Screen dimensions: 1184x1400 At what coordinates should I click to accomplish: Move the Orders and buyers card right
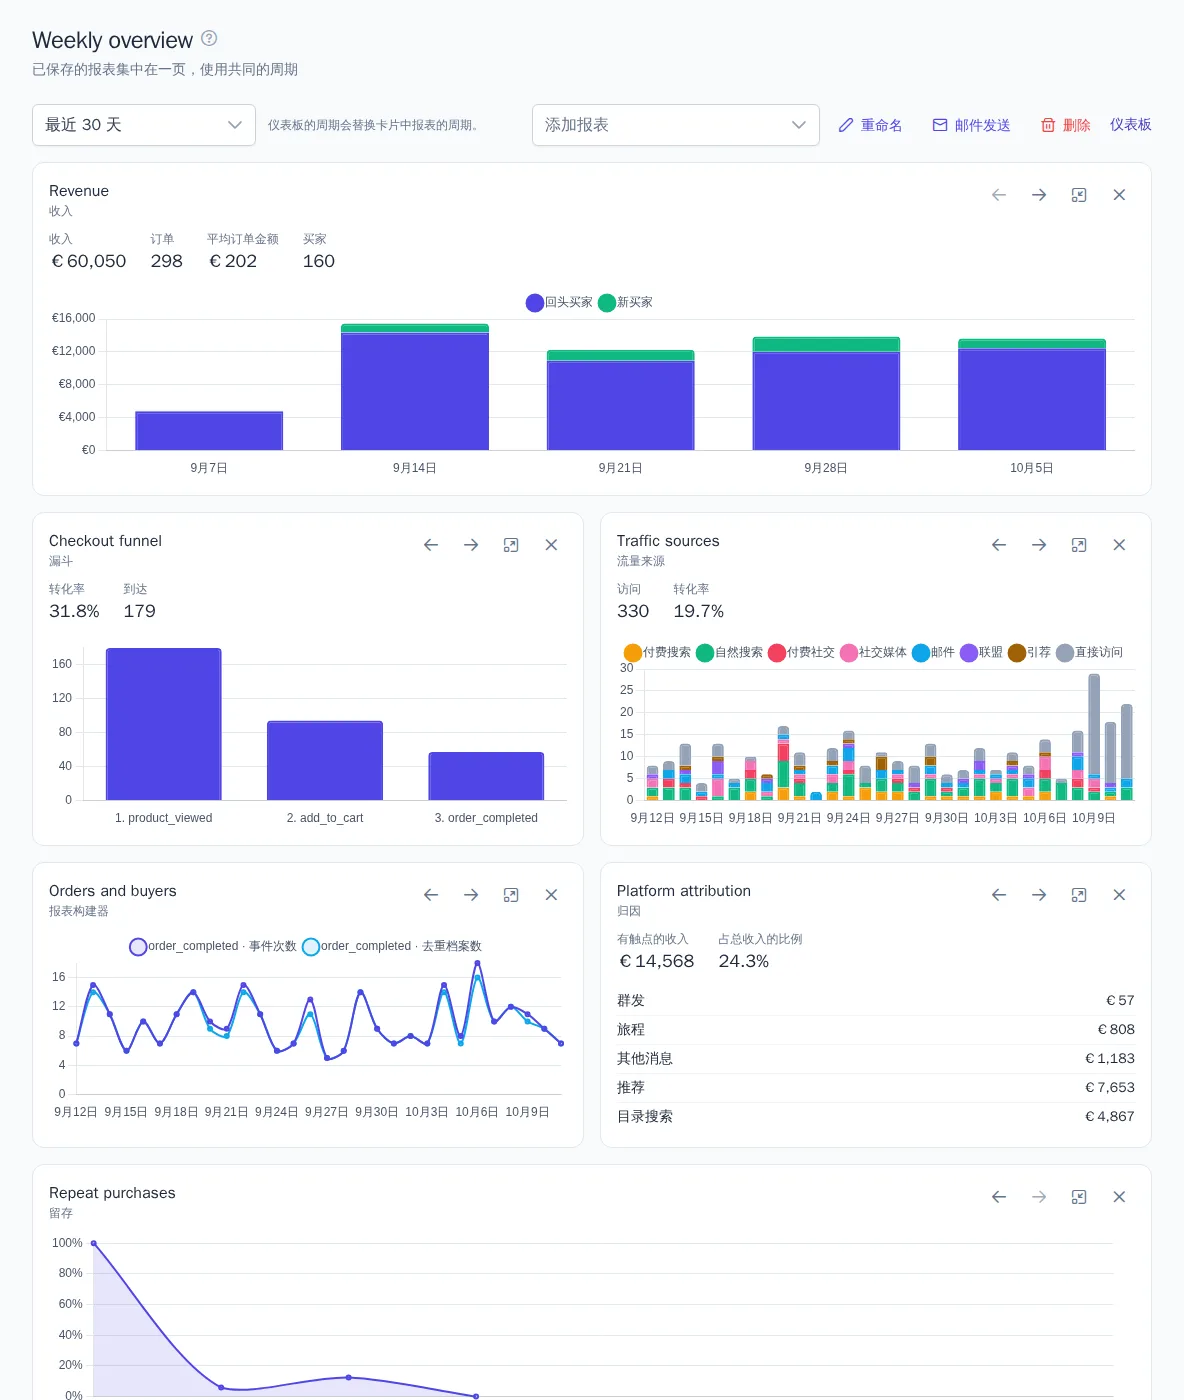(471, 895)
